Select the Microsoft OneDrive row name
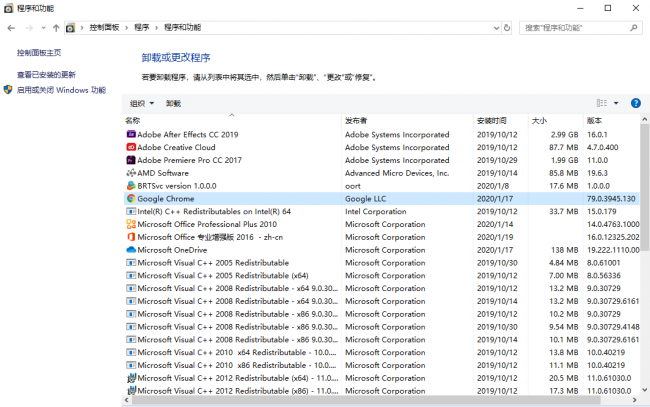Viewport: 650px width, 407px height. pyautogui.click(x=172, y=250)
